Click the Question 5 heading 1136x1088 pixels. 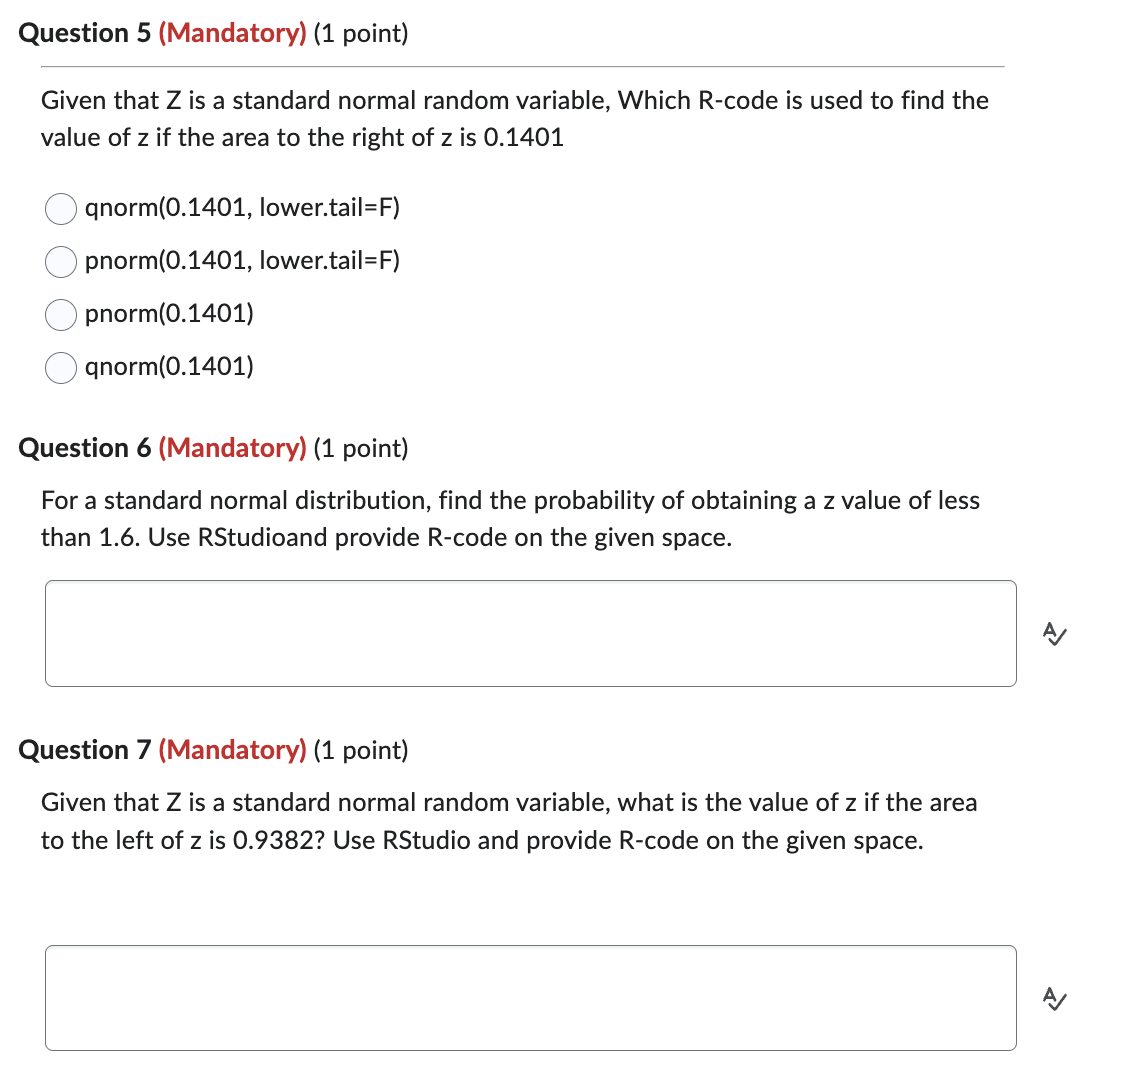[x=84, y=33]
